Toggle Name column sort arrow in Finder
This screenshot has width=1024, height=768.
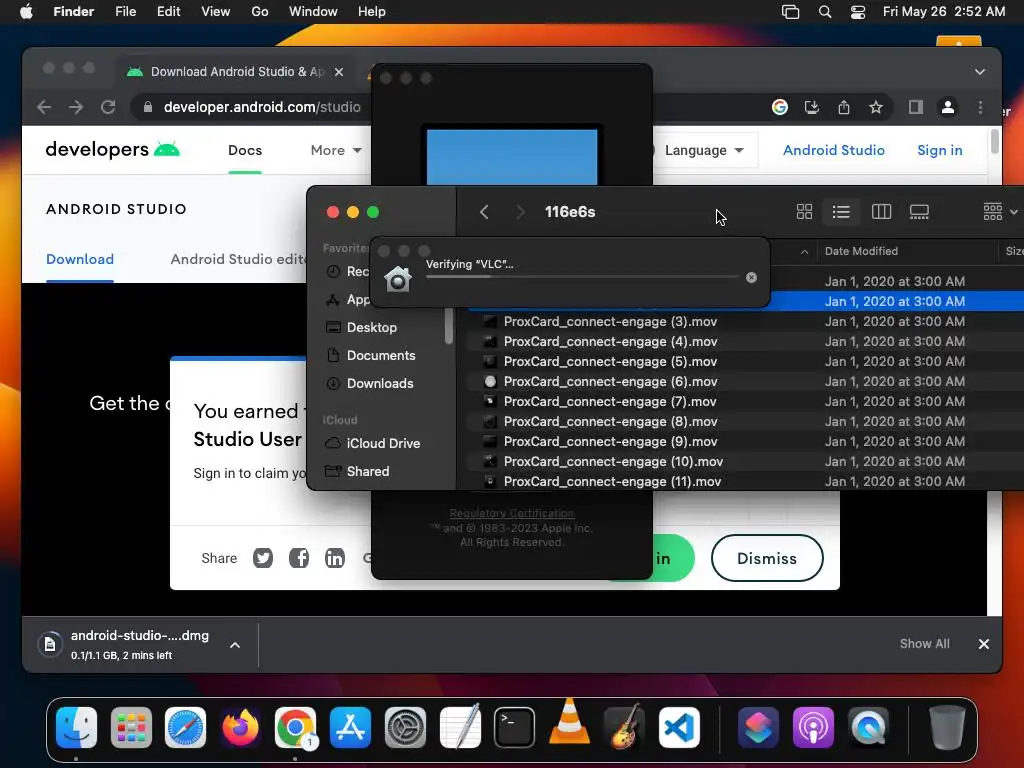[804, 251]
